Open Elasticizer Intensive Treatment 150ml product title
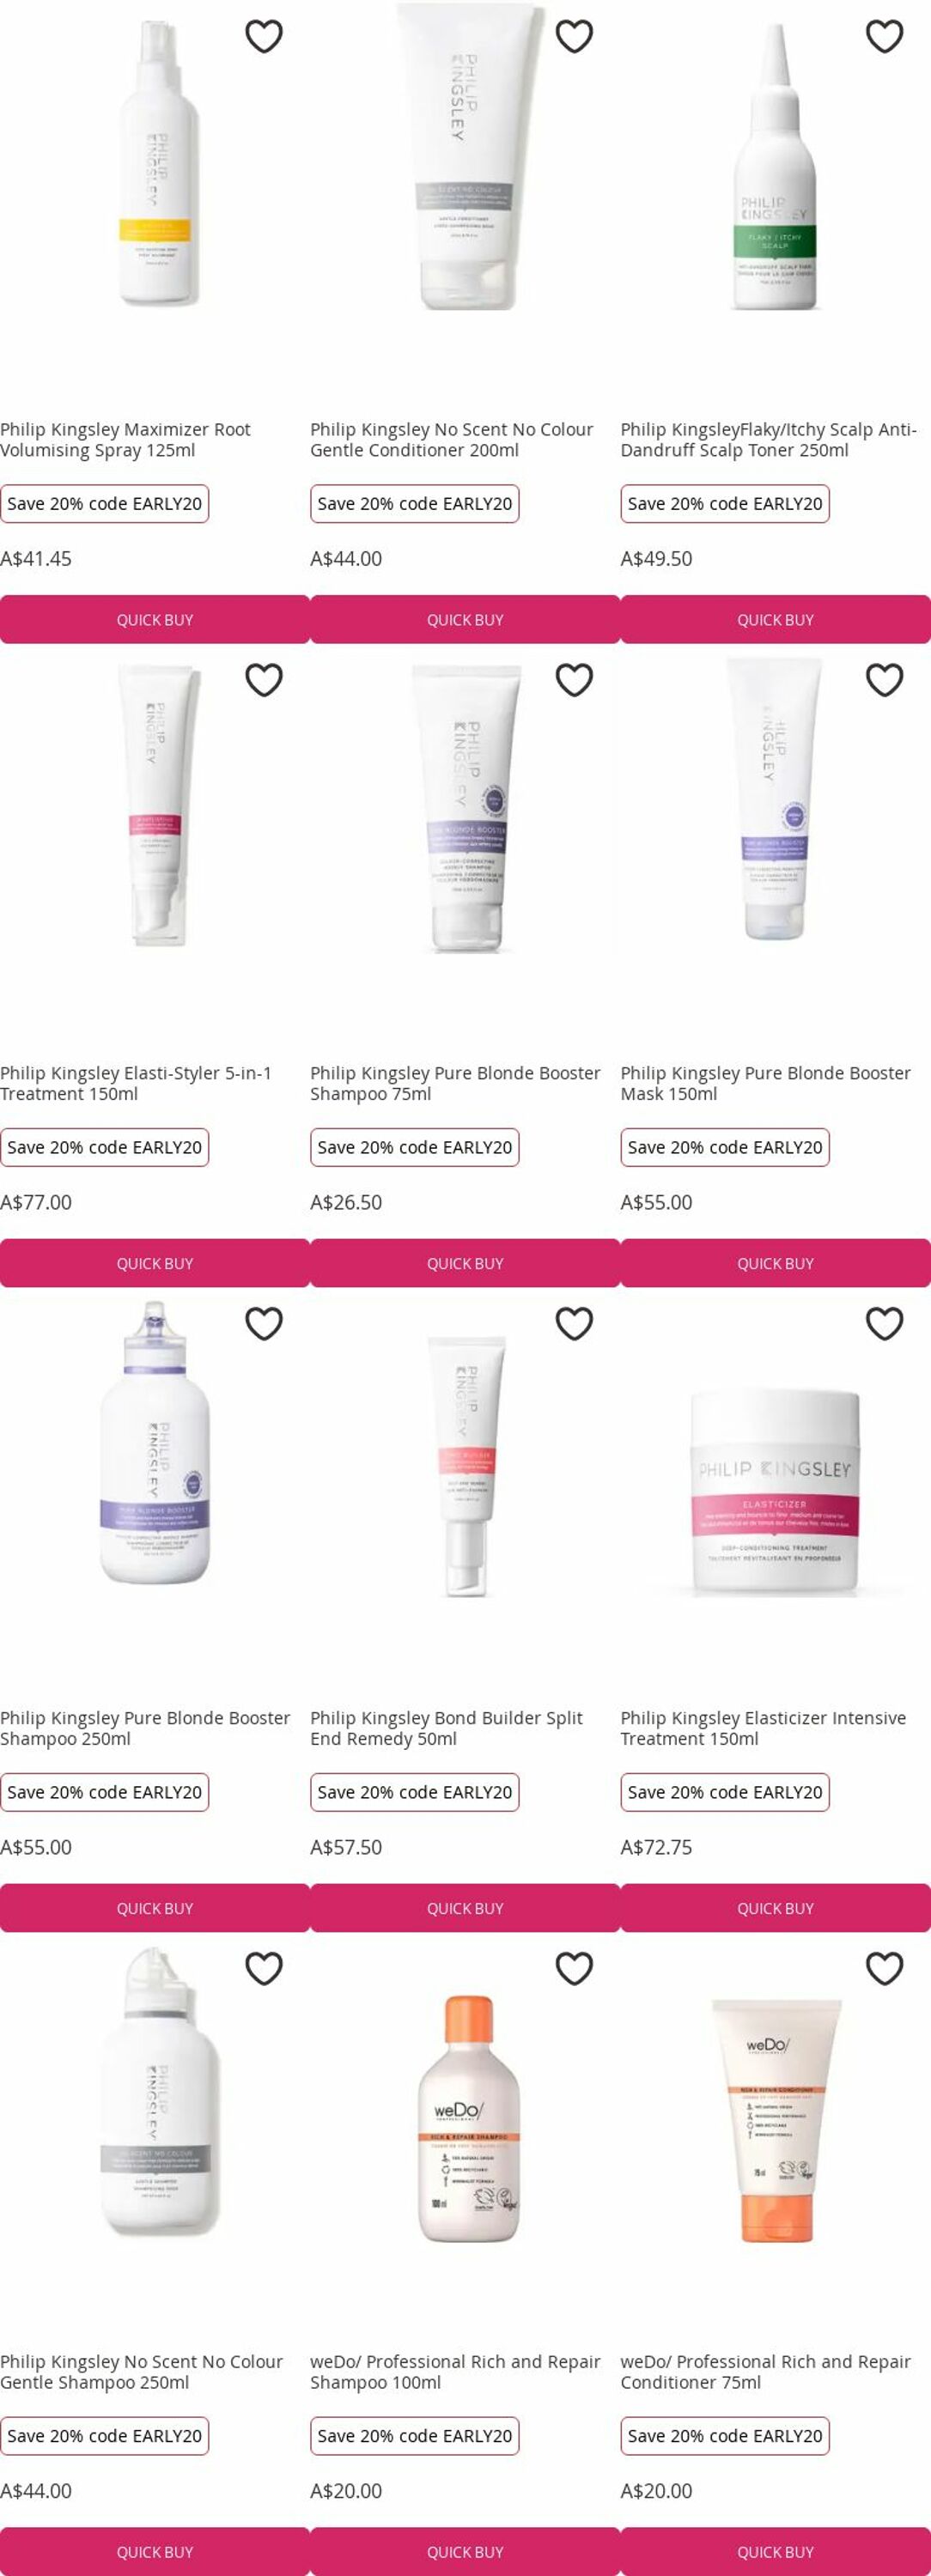Image resolution: width=931 pixels, height=2576 pixels. pos(763,1727)
